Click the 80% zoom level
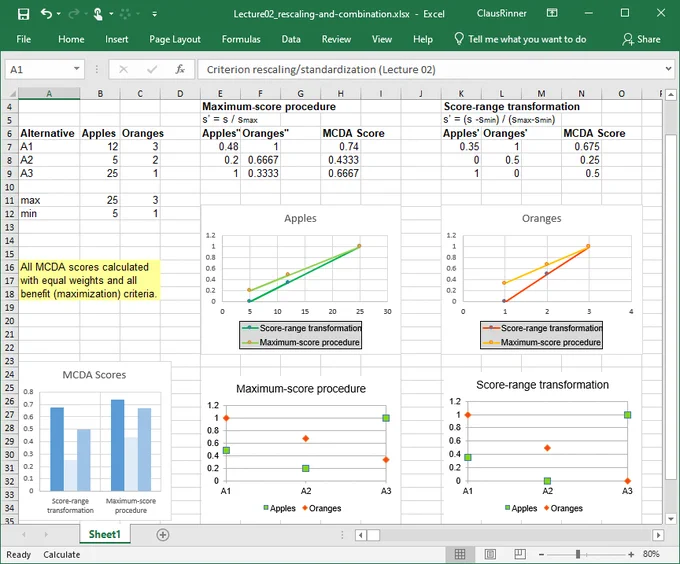 coord(651,554)
